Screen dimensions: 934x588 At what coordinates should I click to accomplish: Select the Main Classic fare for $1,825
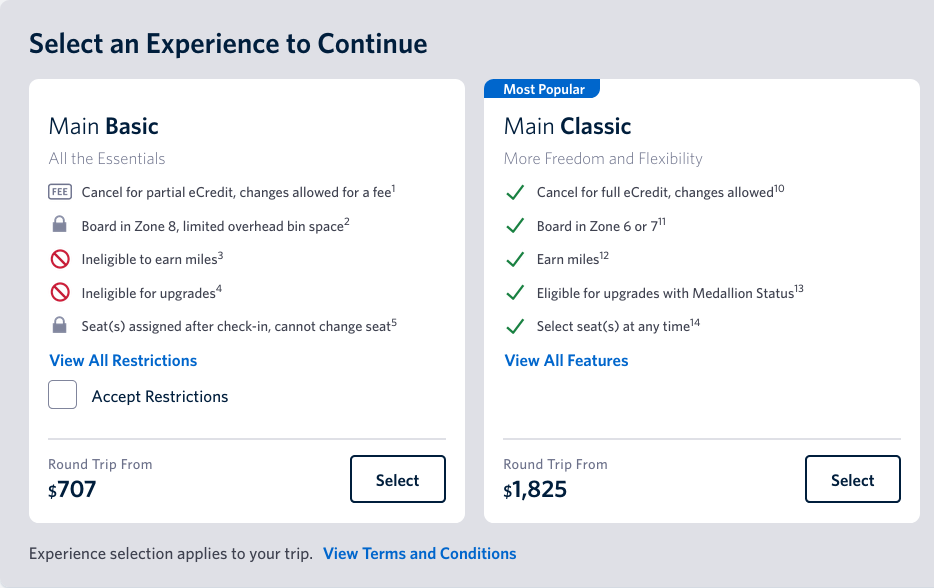pyautogui.click(x=853, y=479)
